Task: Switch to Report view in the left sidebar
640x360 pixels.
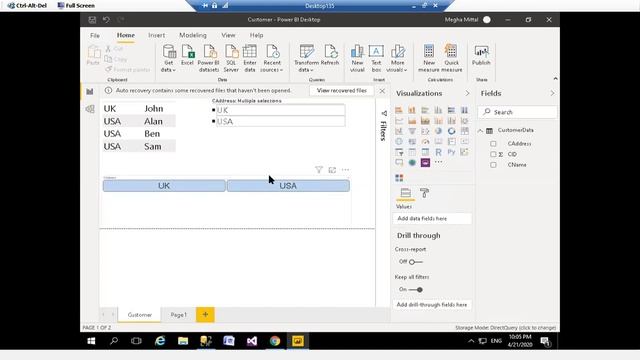Action: [90, 92]
